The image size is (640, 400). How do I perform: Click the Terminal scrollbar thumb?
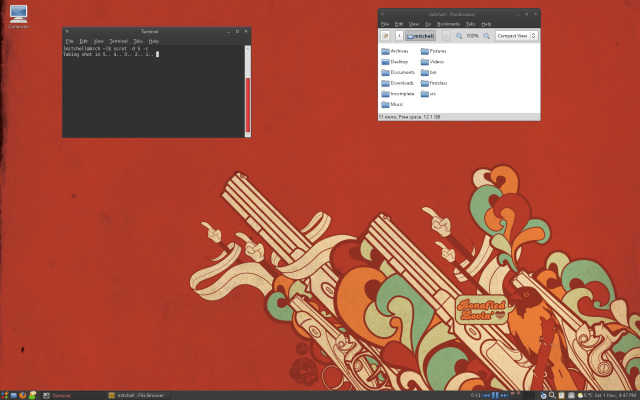click(247, 105)
